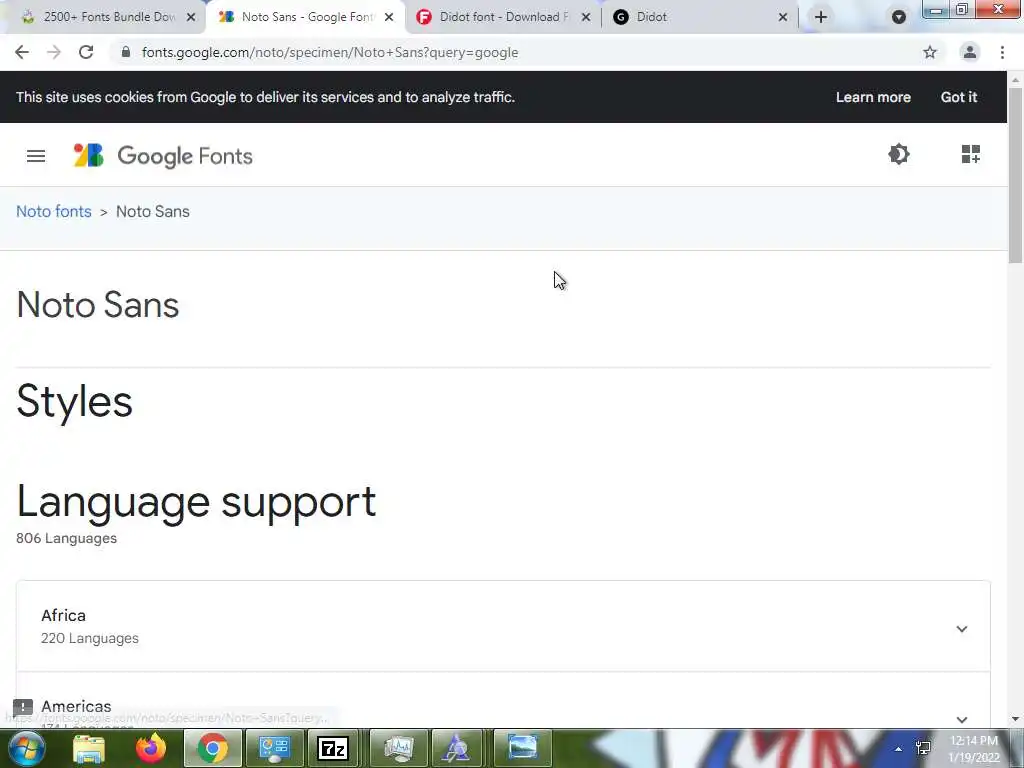This screenshot has height=768, width=1024.
Task: Click the Africa row title
Action: point(63,615)
